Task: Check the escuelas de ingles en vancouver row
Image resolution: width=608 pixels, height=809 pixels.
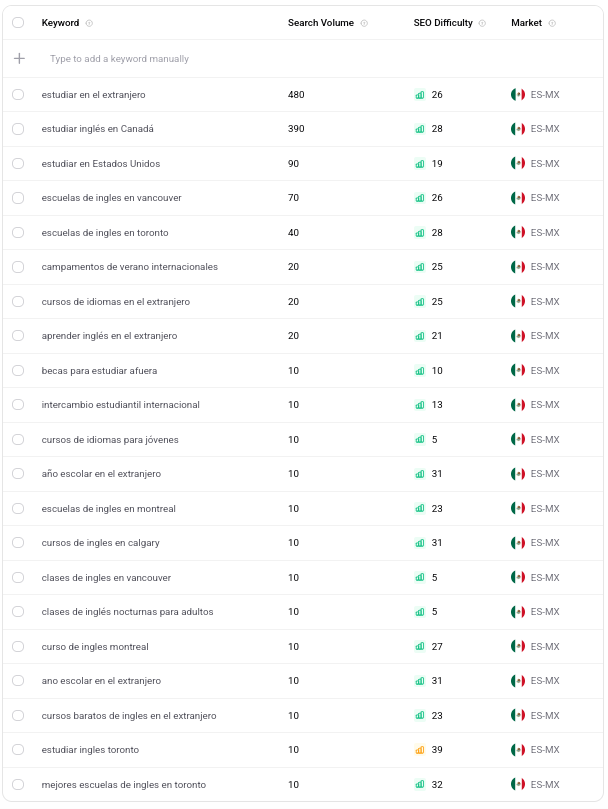Action: [18, 198]
